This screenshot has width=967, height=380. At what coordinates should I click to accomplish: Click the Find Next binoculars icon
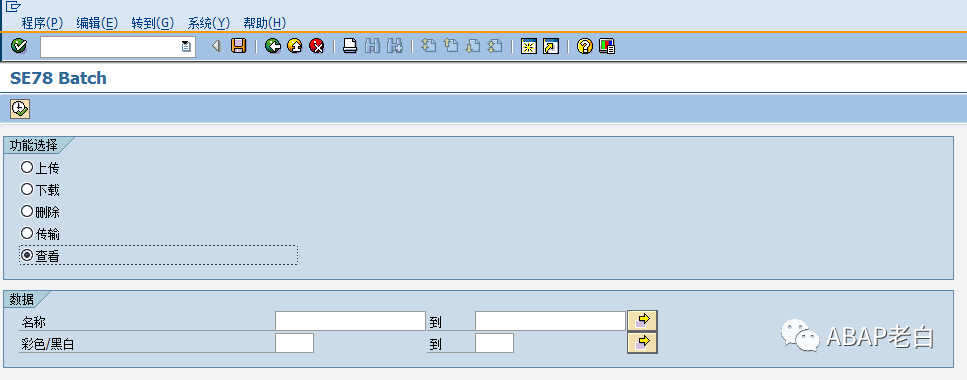(x=395, y=46)
